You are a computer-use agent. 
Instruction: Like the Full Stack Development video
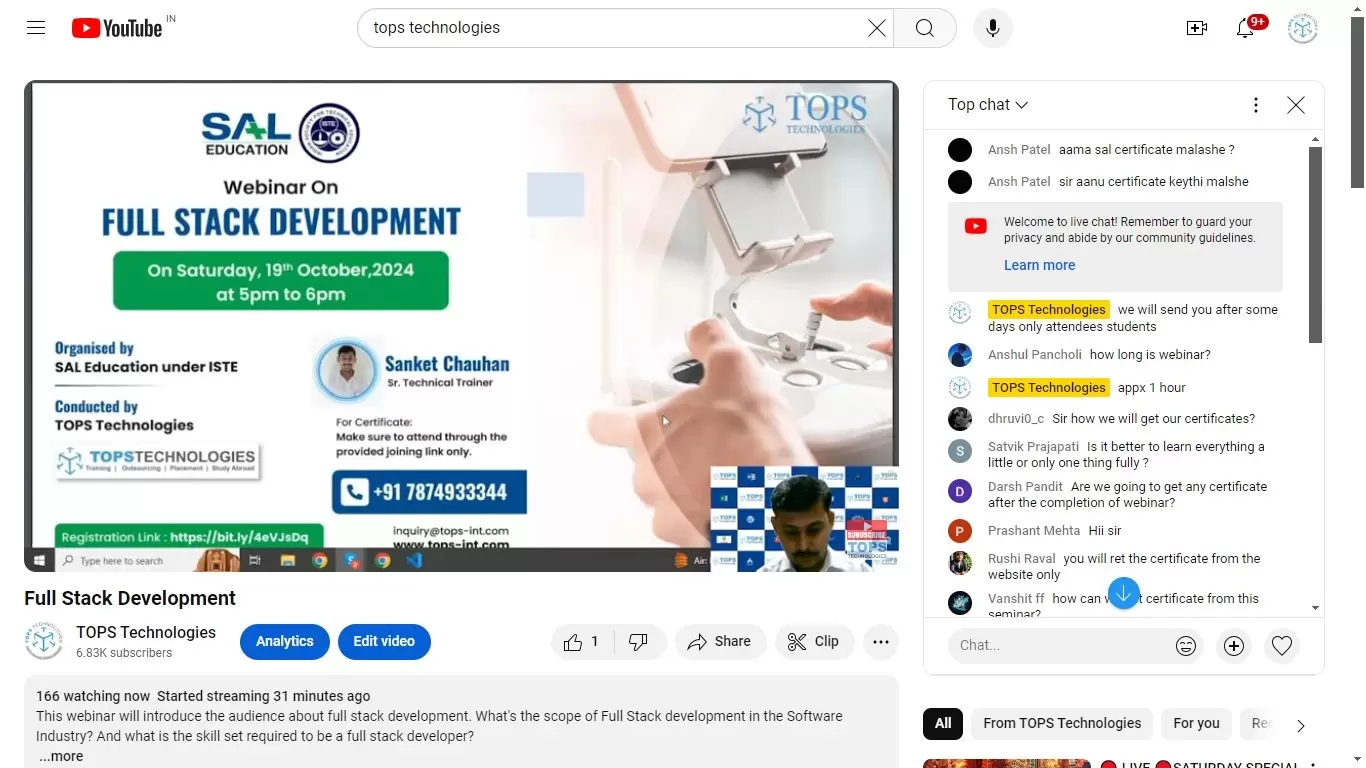click(581, 642)
